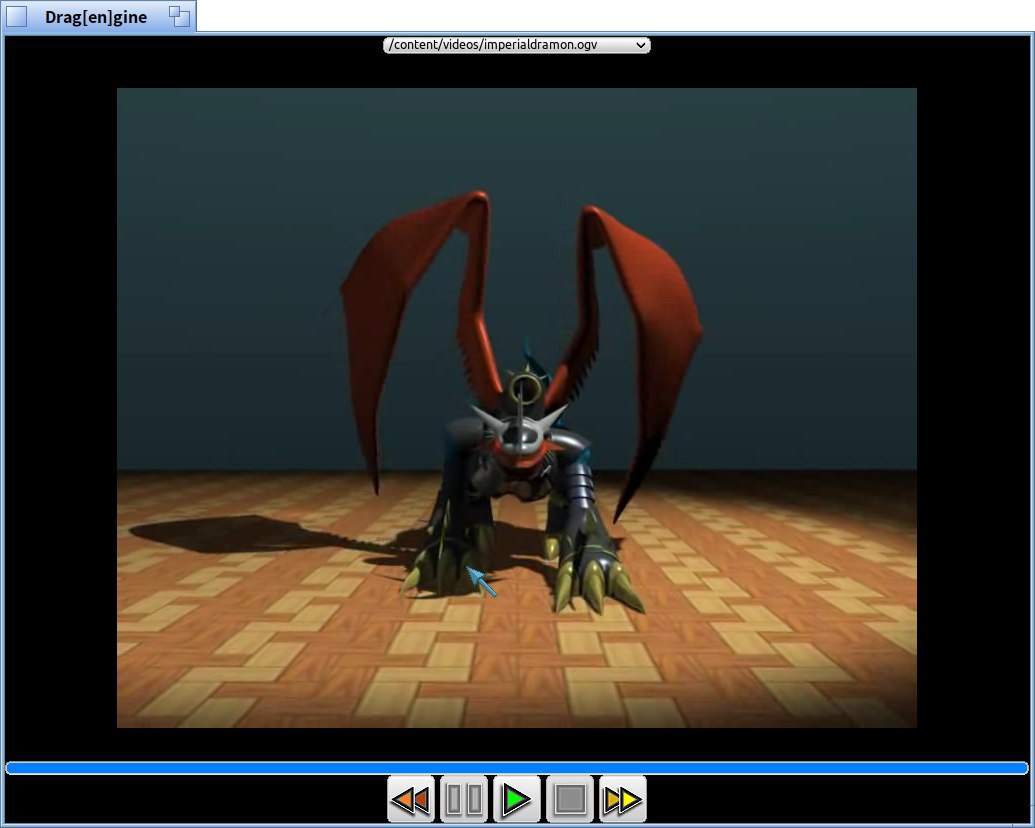This screenshot has width=1035, height=828.
Task: Click the imperialdramon video frame
Action: point(517,408)
